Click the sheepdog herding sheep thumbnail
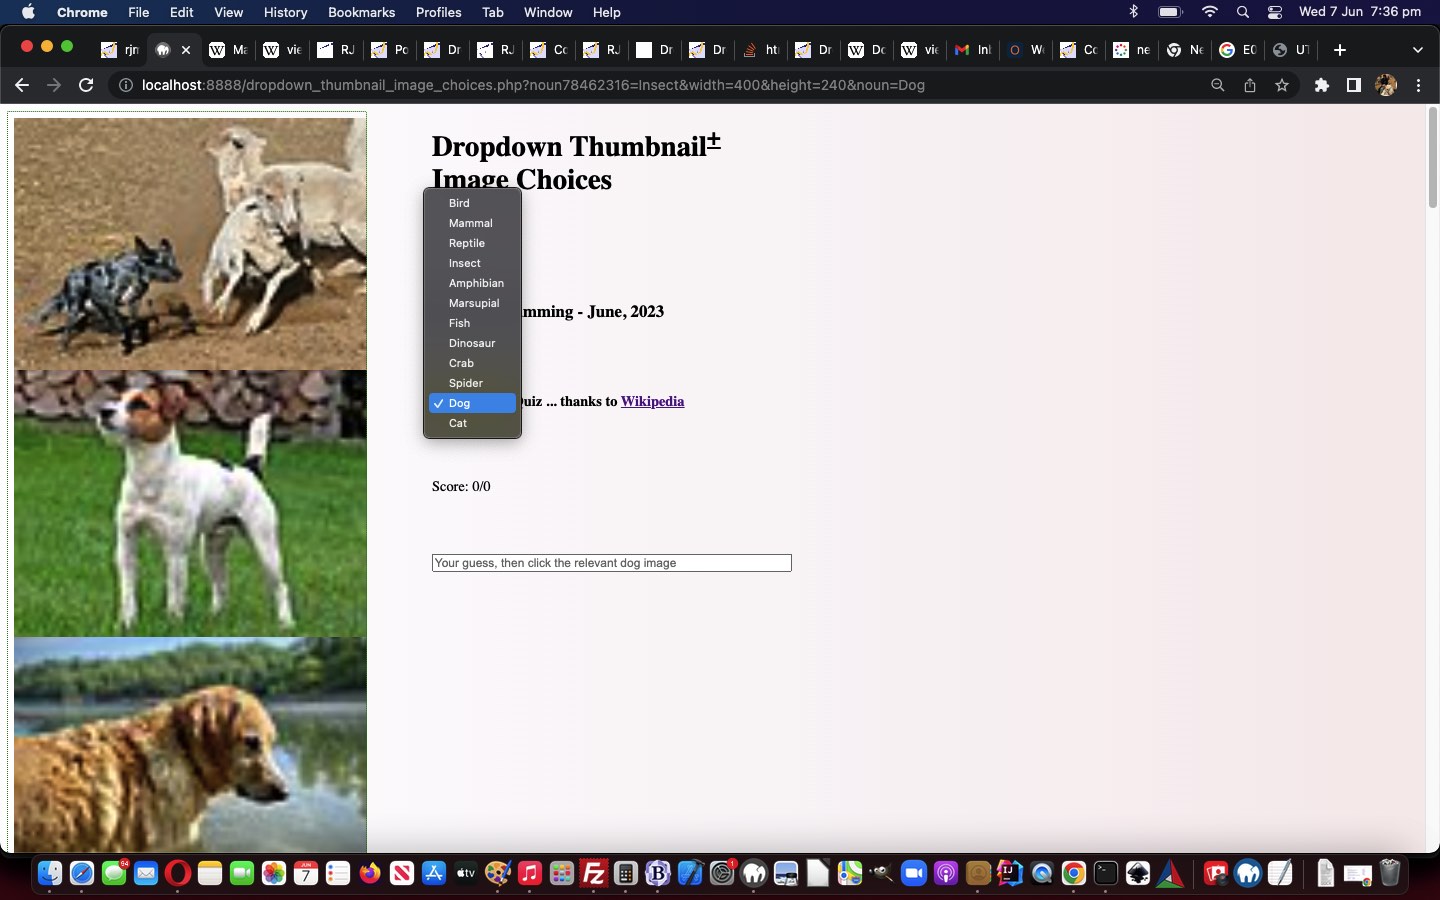Image resolution: width=1440 pixels, height=900 pixels. pos(190,244)
